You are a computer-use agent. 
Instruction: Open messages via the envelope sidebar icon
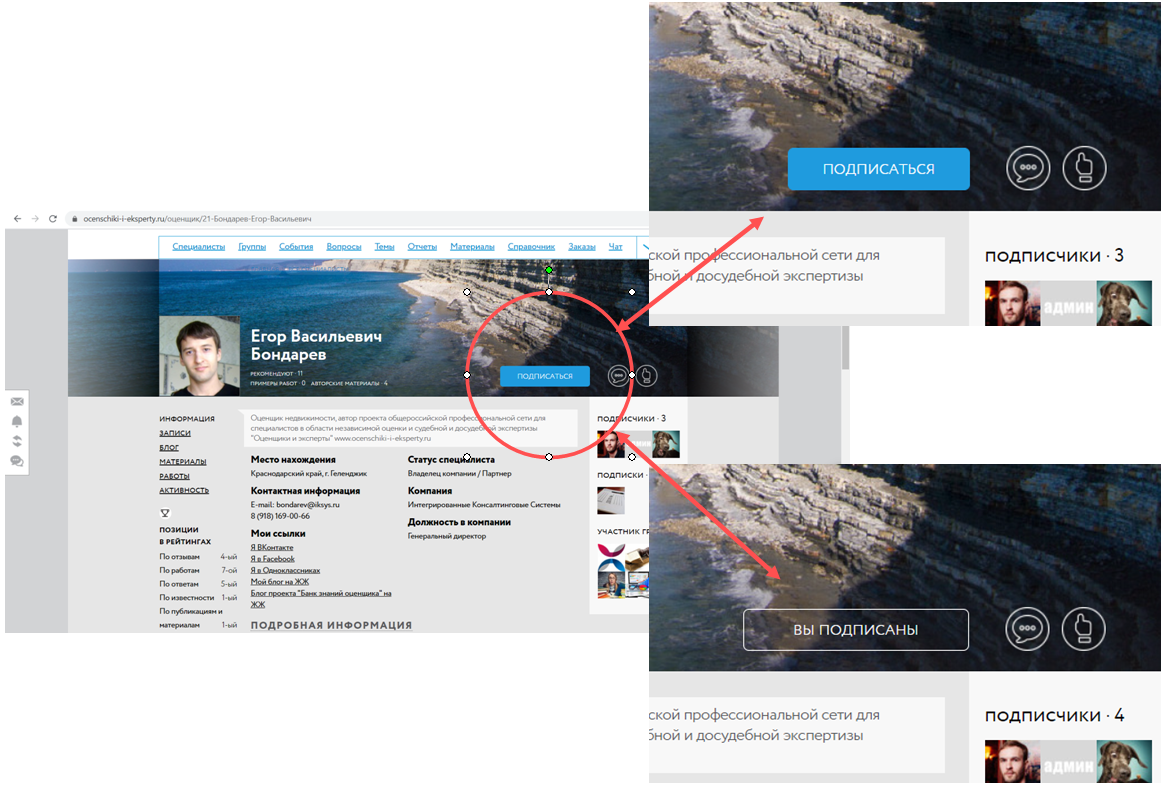click(x=17, y=402)
